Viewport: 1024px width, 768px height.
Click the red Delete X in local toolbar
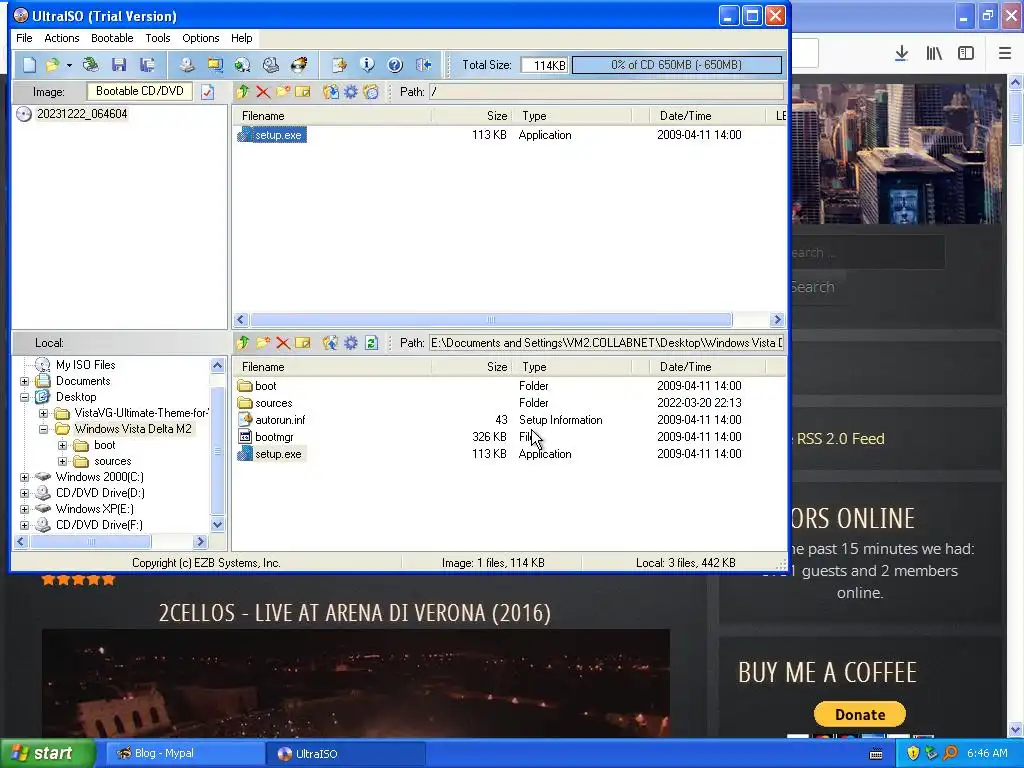(x=283, y=343)
